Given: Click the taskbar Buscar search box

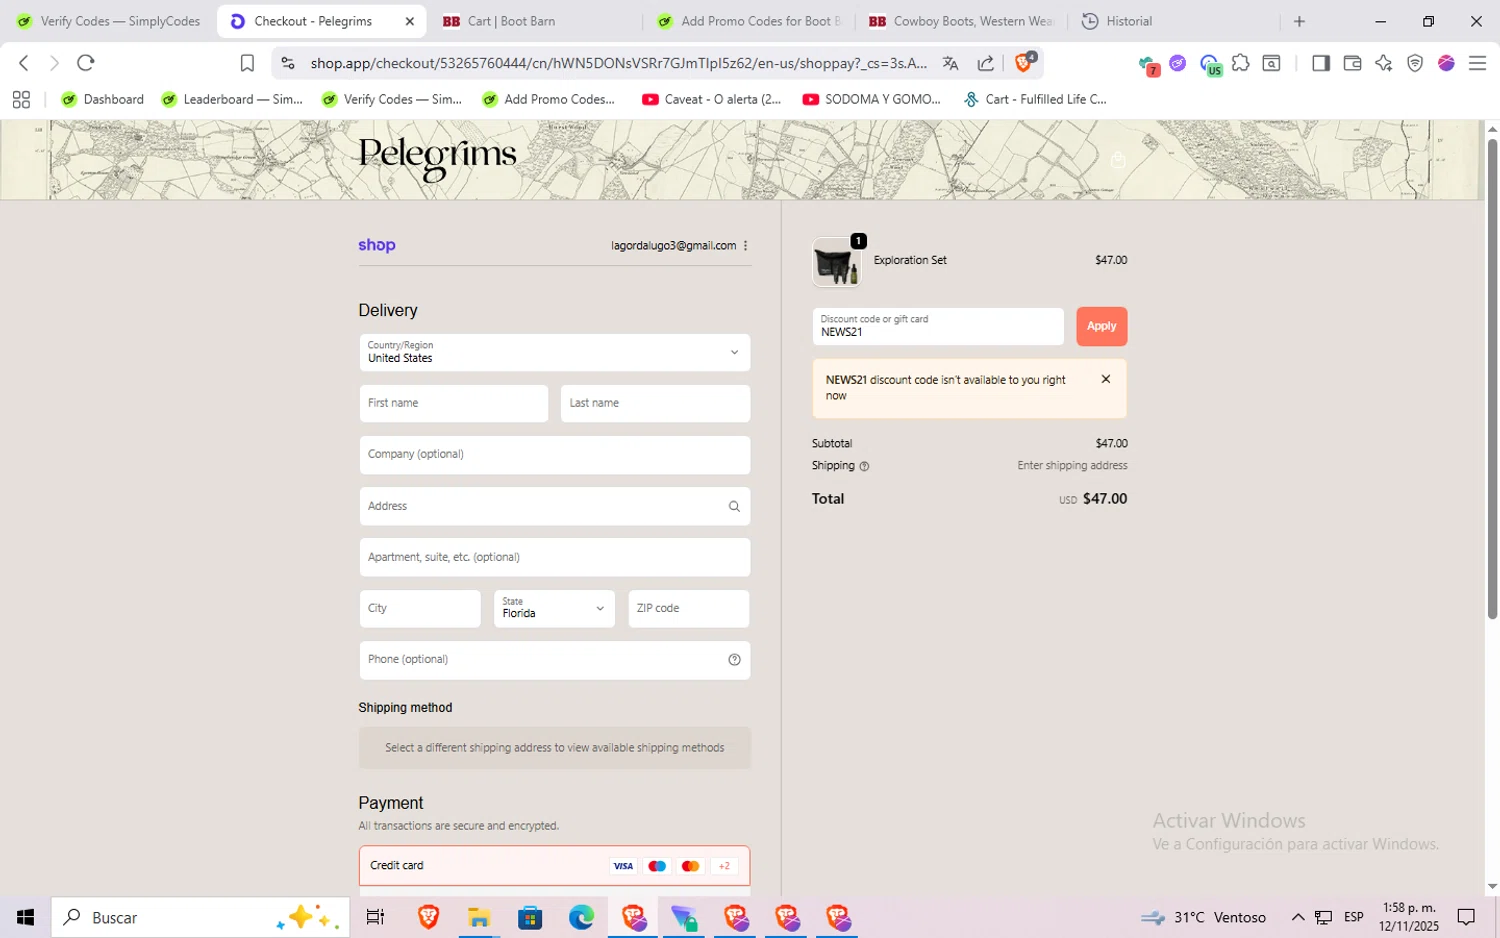Looking at the screenshot, I should tap(200, 917).
